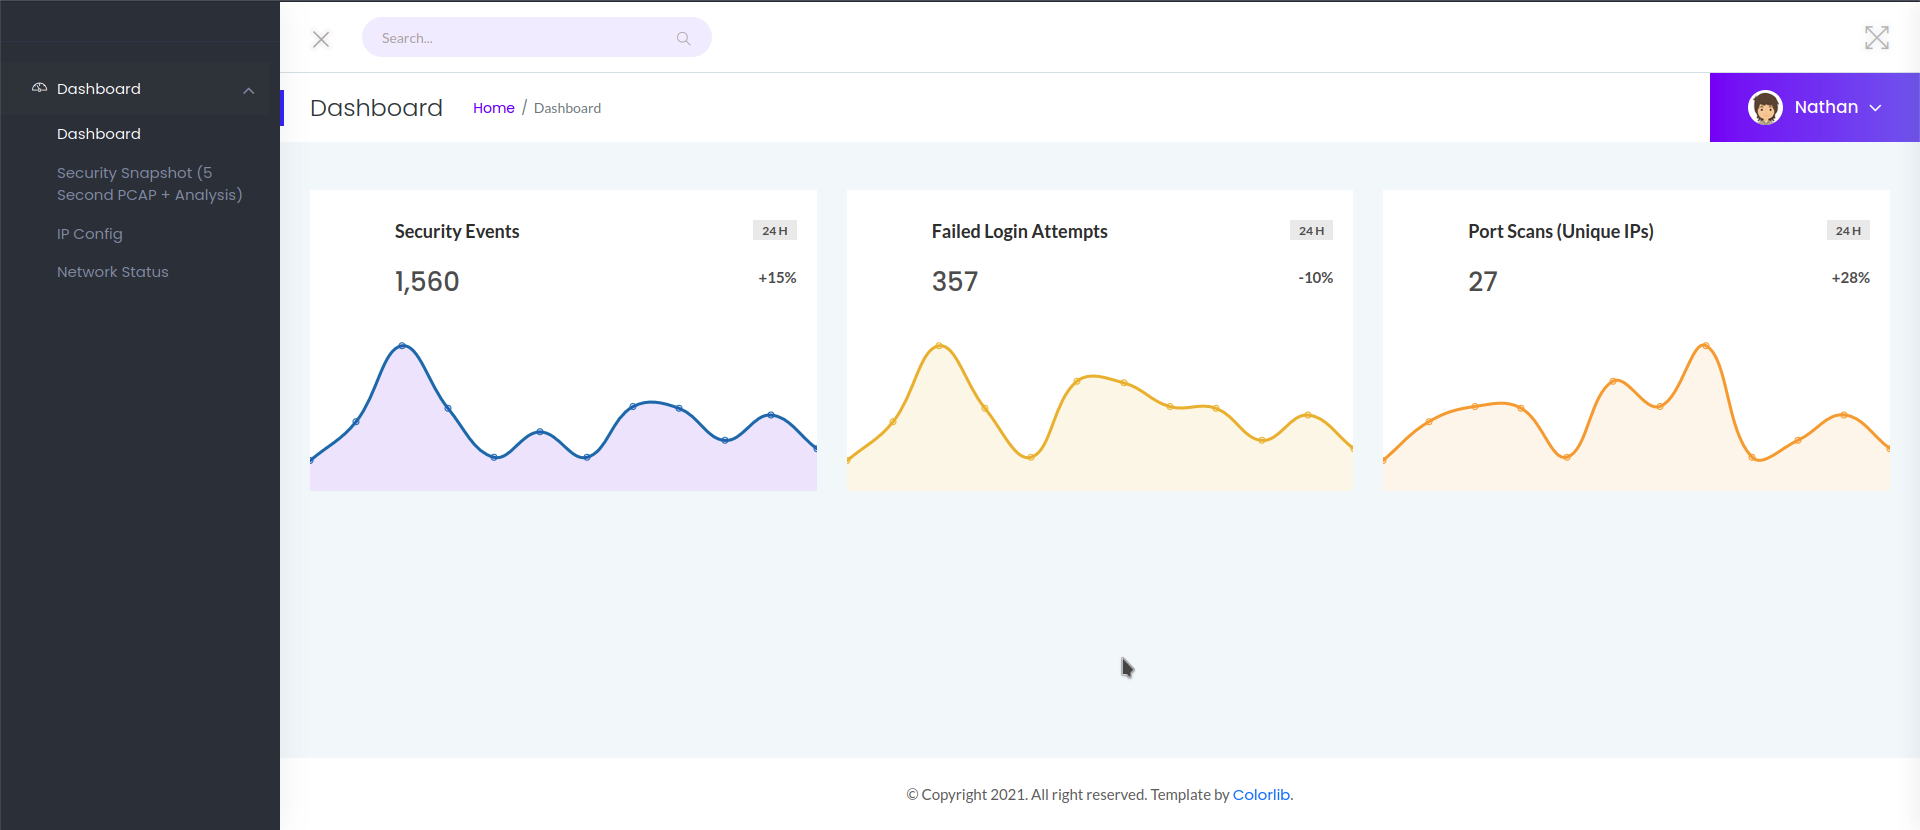Screen dimensions: 1920x830
Task: Click the Home breadcrumb link
Action: (493, 108)
